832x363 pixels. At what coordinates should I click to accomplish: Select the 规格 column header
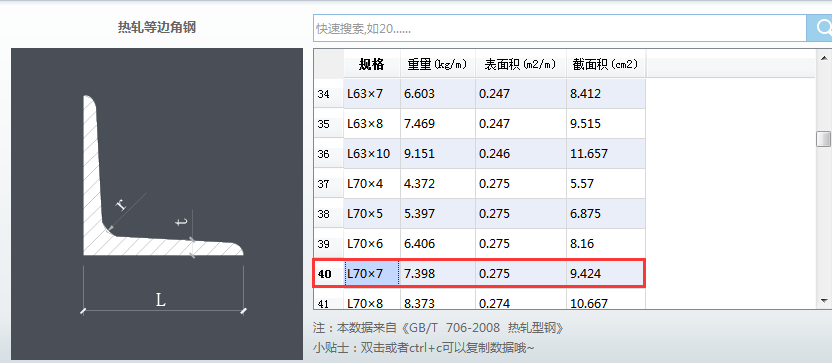[x=372, y=65]
